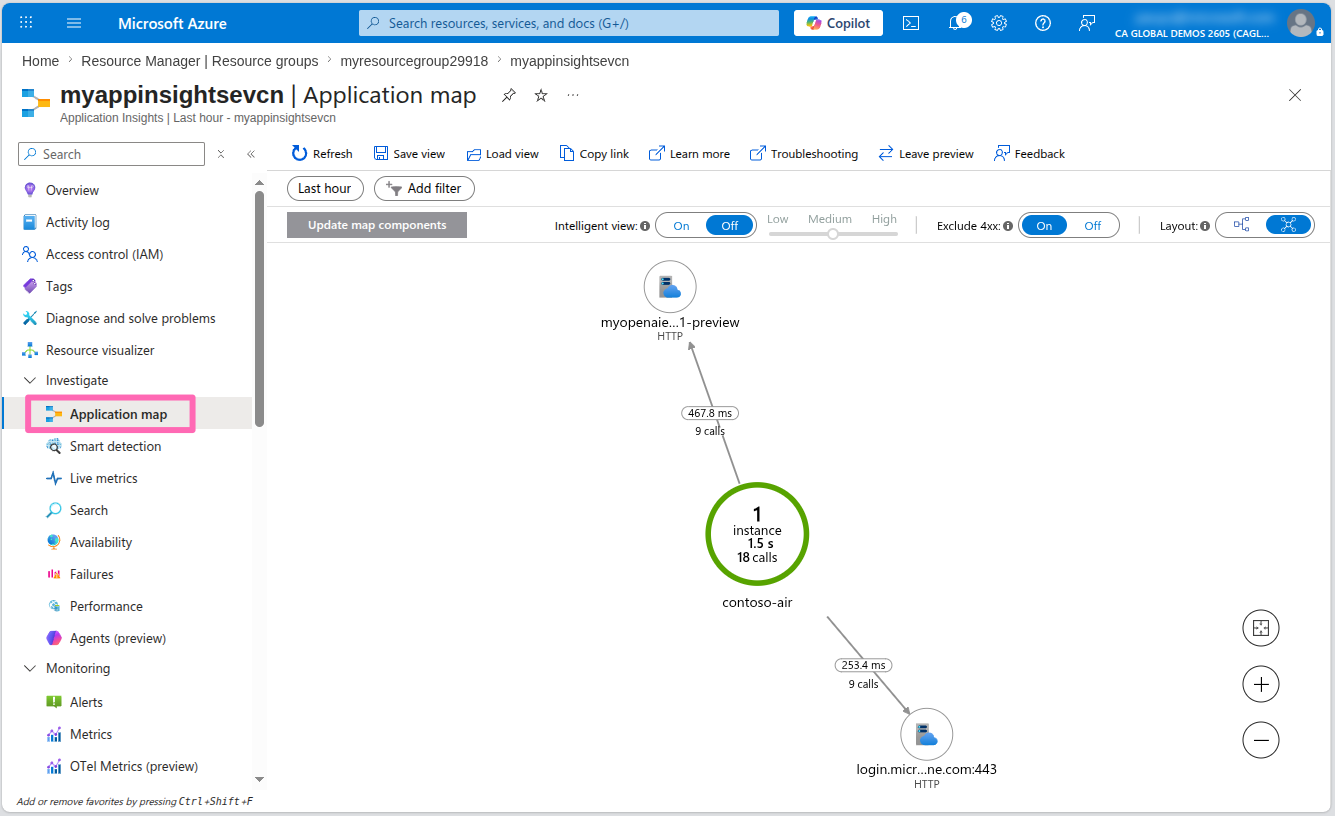1335x816 pixels.
Task: Open the Intelligent view info icon
Action: coord(645,226)
